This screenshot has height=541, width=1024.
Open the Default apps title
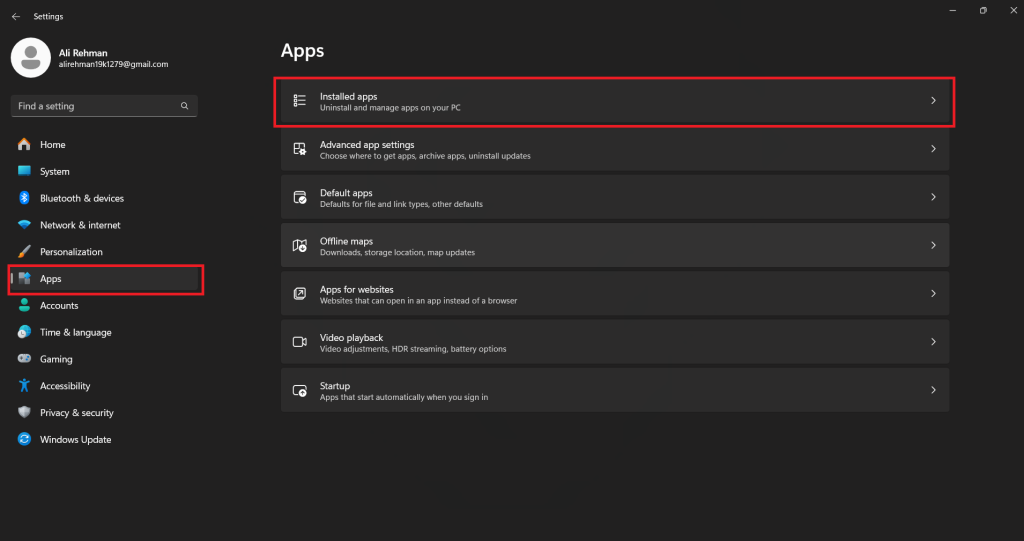pyautogui.click(x=346, y=193)
